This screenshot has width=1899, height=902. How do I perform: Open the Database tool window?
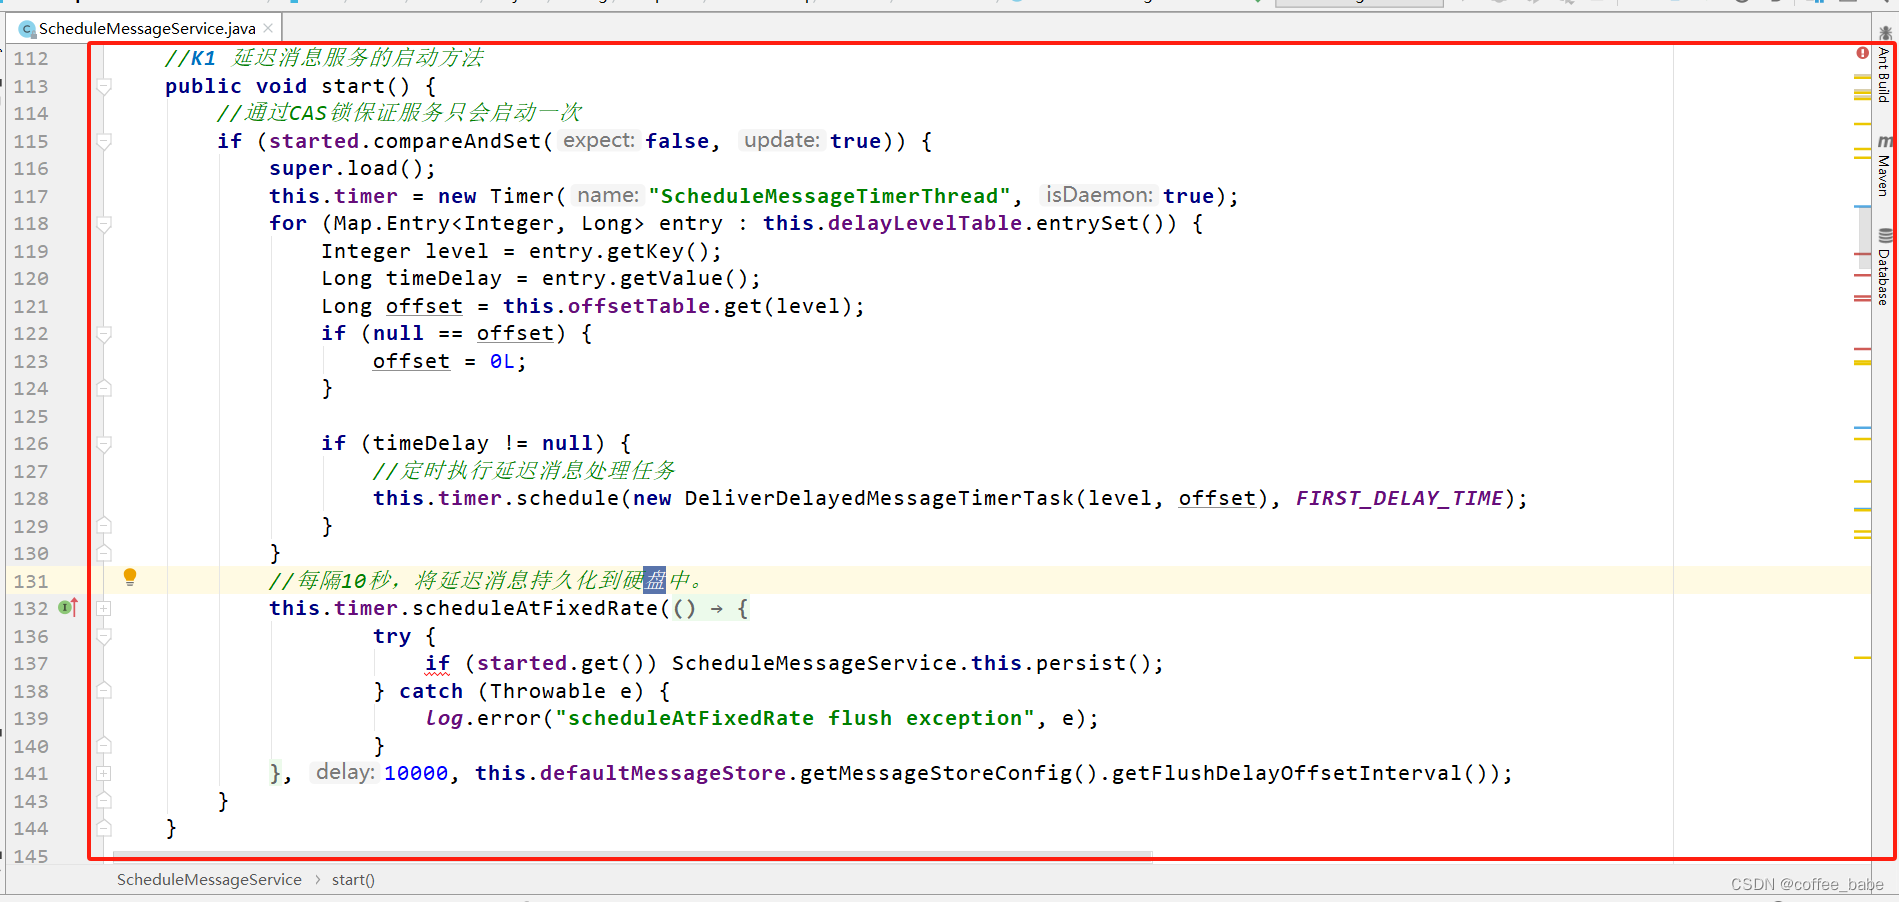(1884, 268)
